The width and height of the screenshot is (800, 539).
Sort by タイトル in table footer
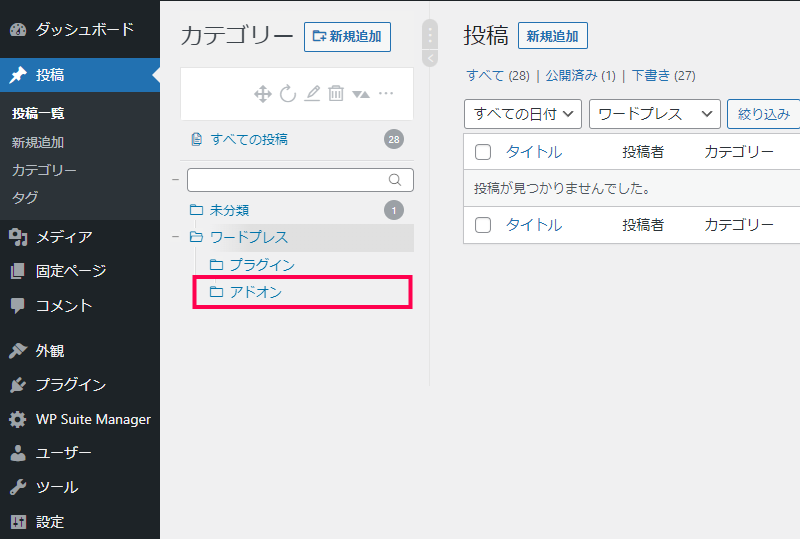(534, 225)
